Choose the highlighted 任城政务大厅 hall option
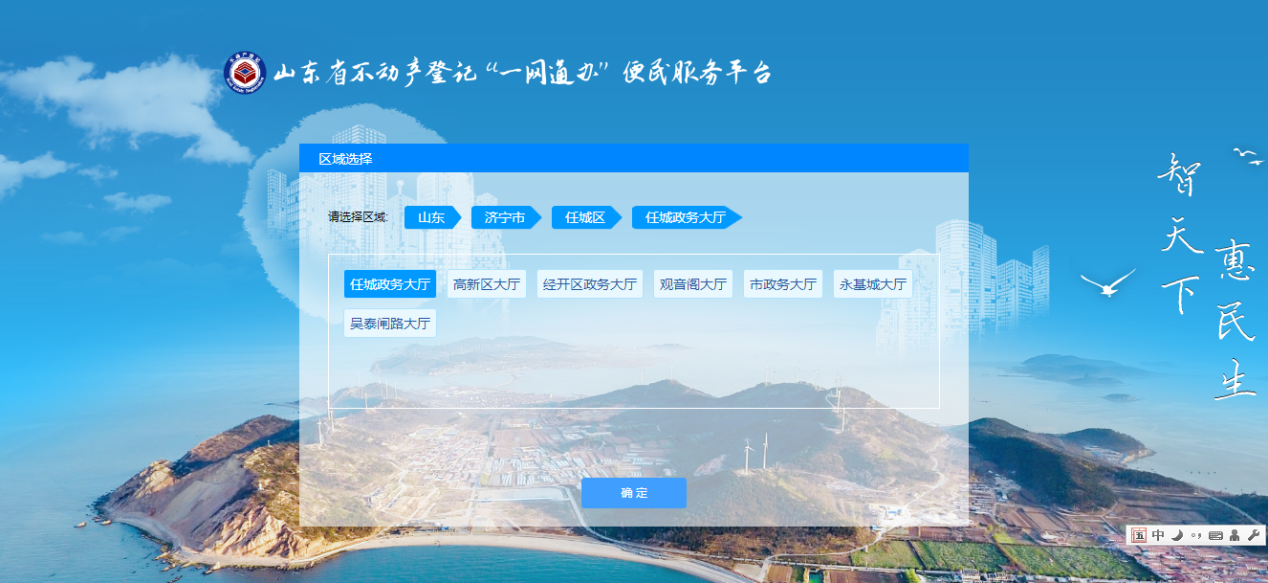This screenshot has width=1268, height=583. 390,284
